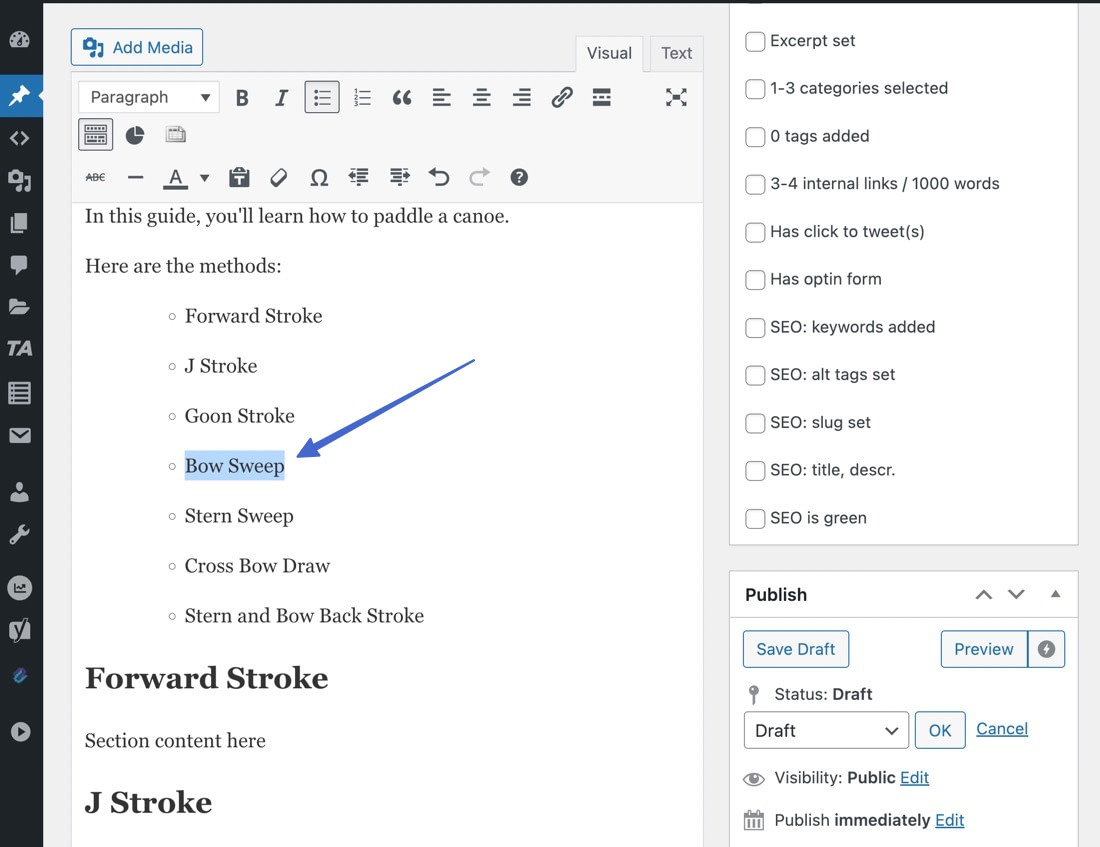Switch to numbered list formatting
1100x847 pixels.
pyautogui.click(x=361, y=97)
